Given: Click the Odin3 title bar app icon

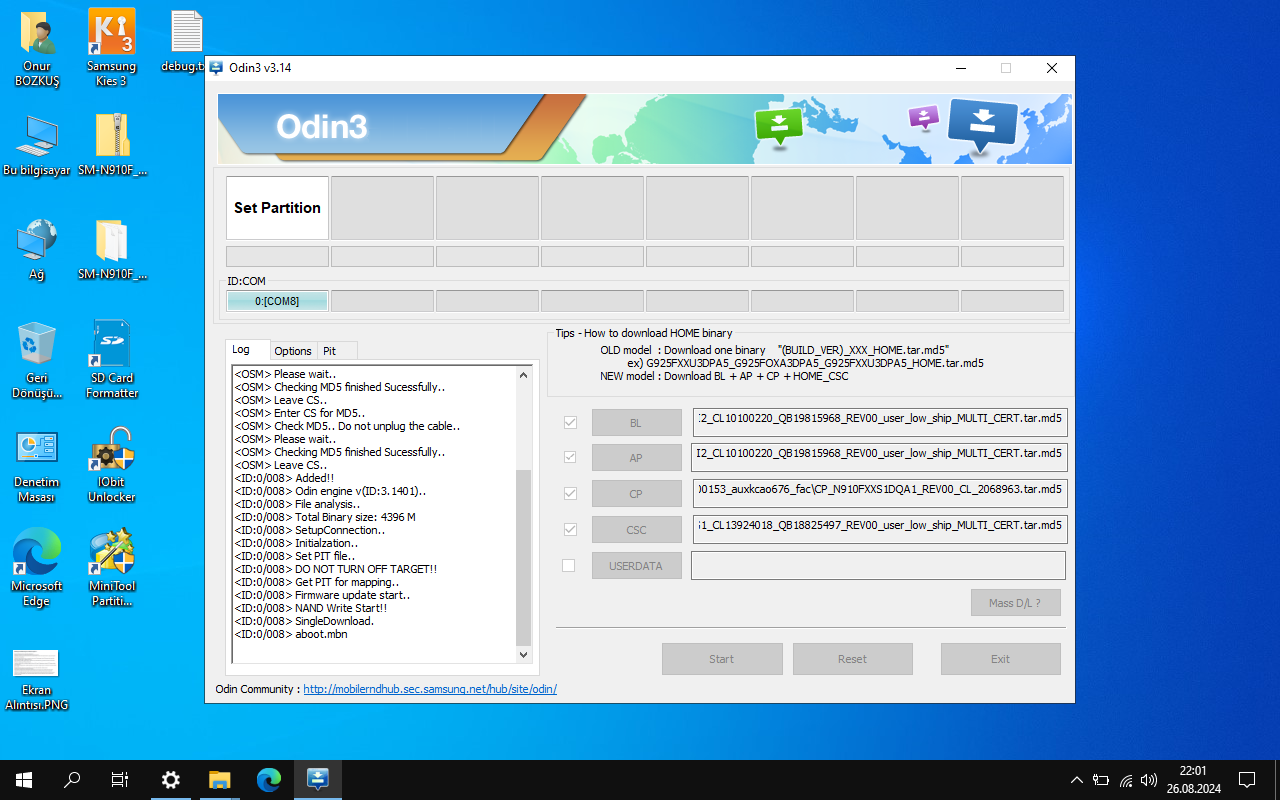Looking at the screenshot, I should (216, 68).
